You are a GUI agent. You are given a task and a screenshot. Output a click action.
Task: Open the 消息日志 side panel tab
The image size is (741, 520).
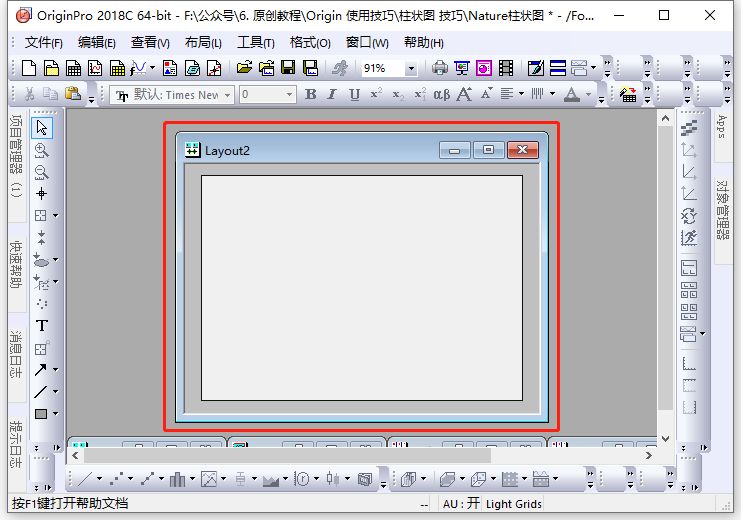tap(17, 354)
